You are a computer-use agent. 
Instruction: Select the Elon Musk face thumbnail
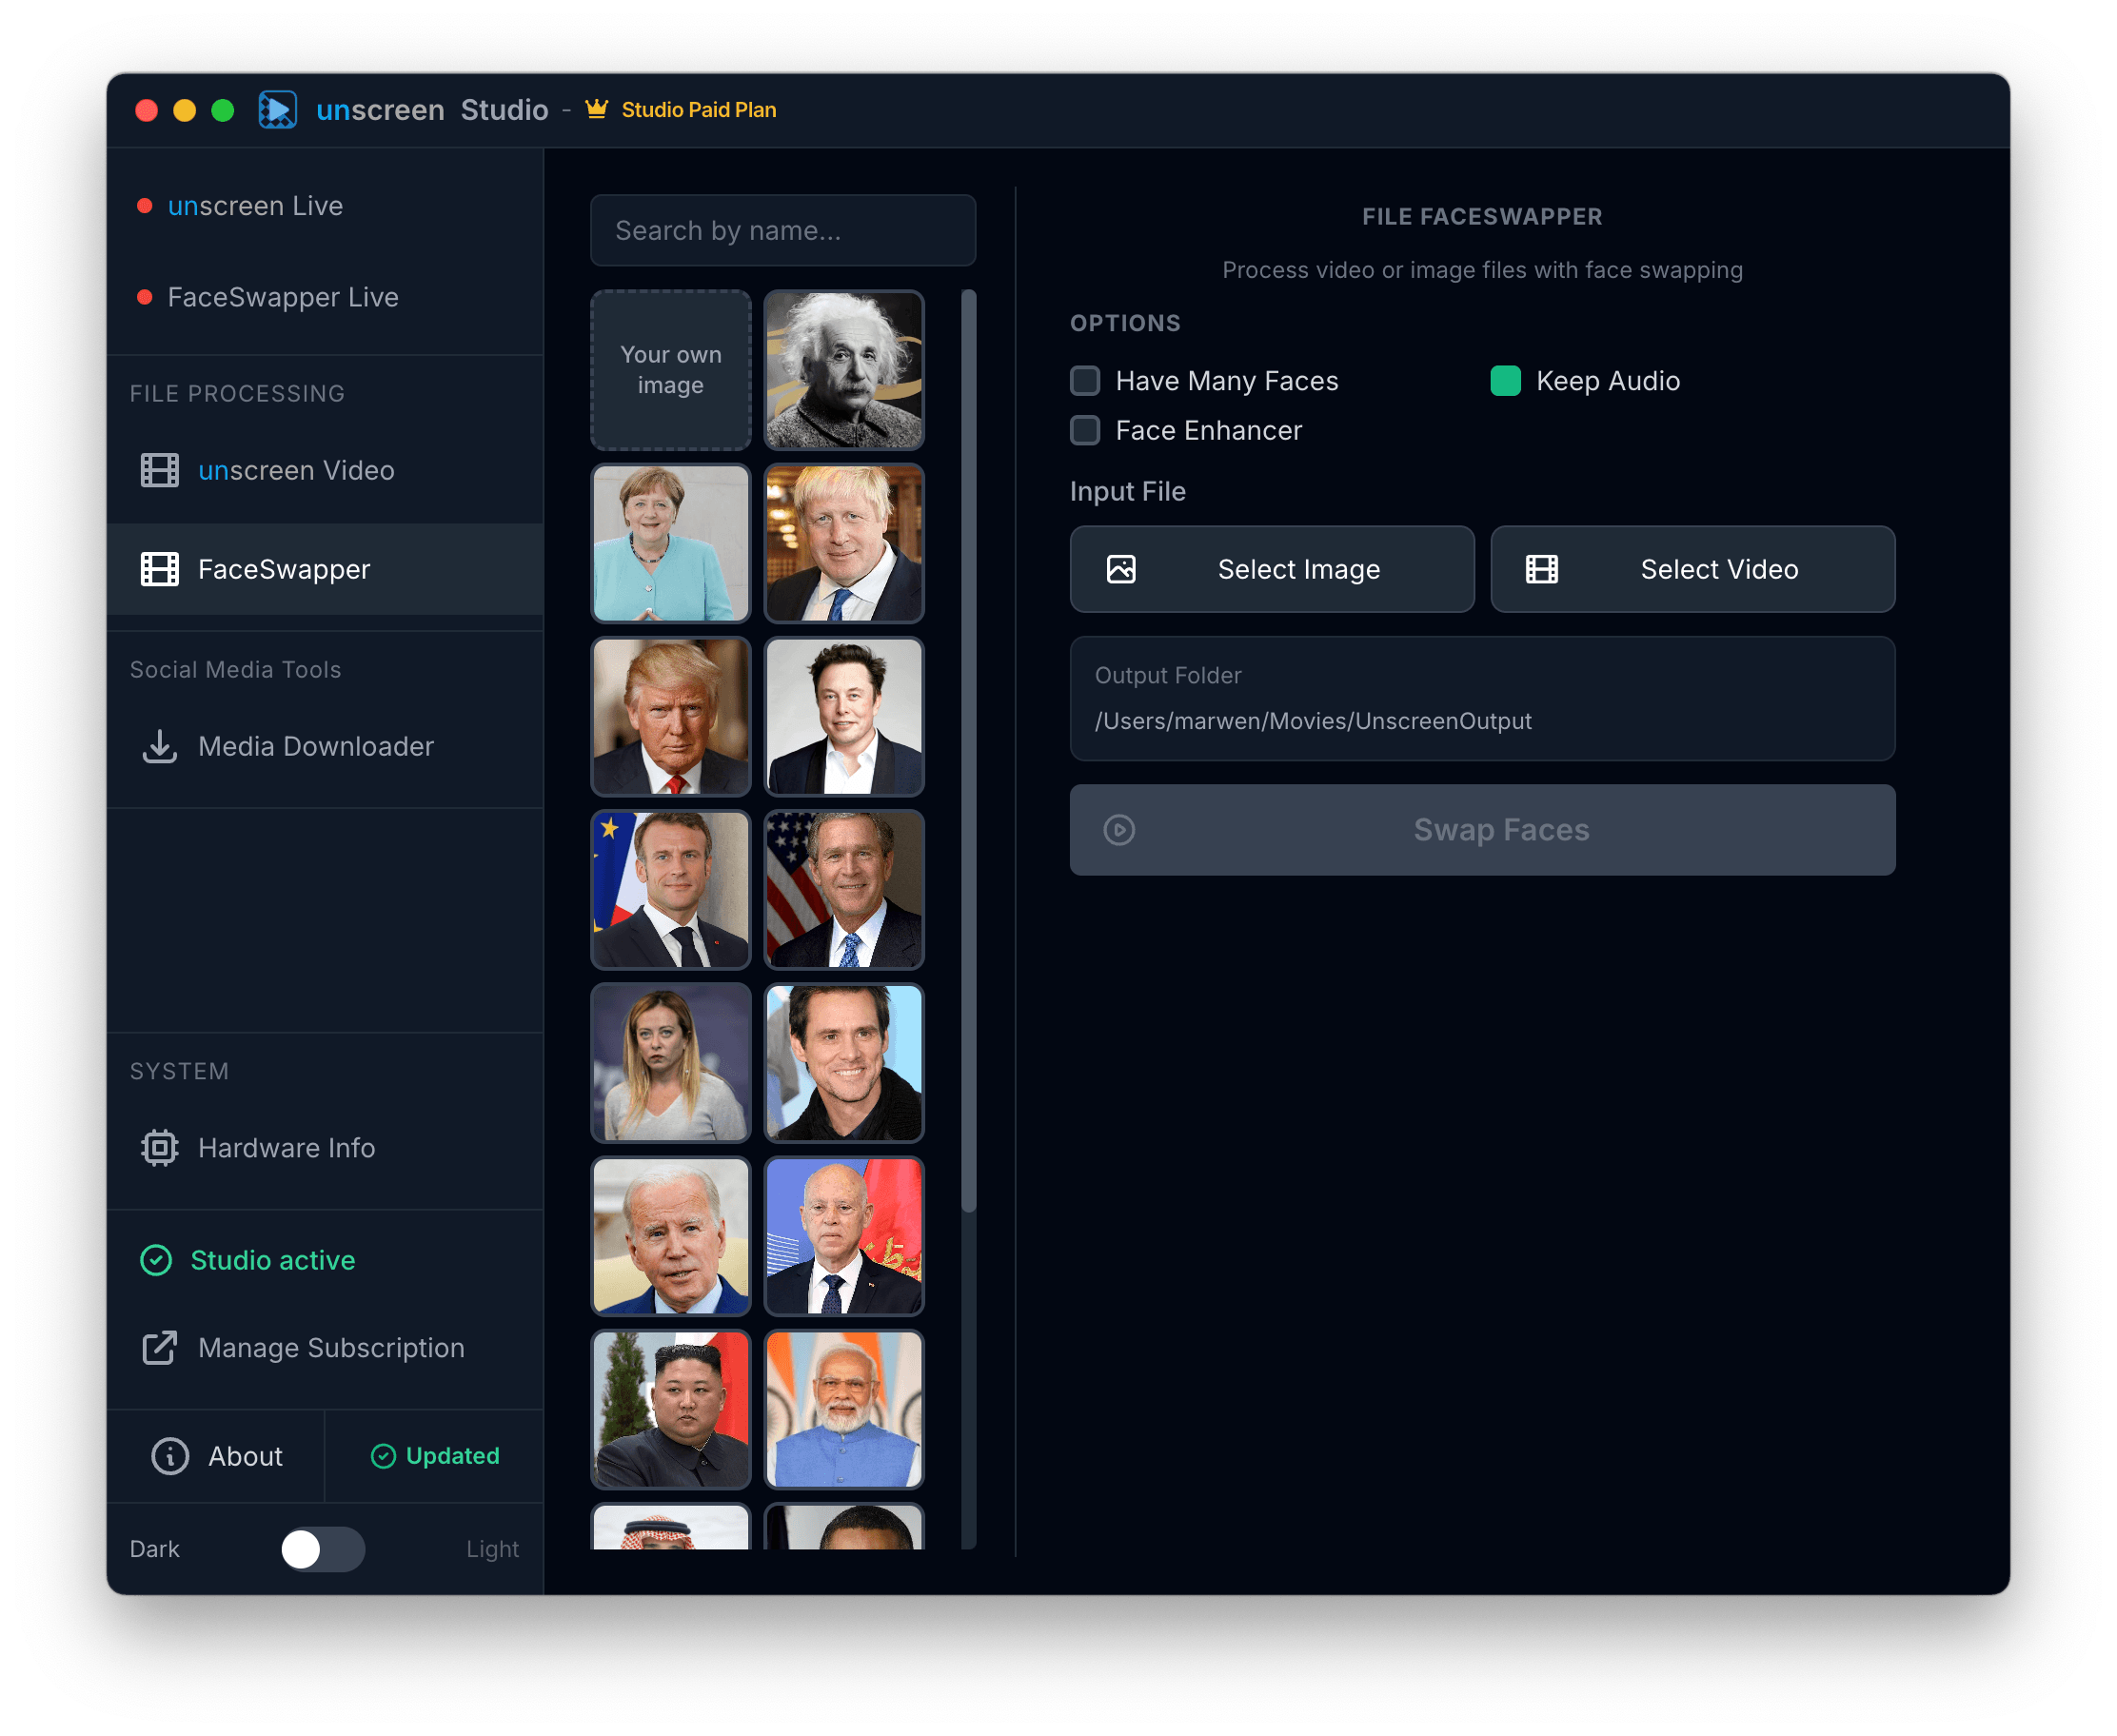pyautogui.click(x=843, y=717)
